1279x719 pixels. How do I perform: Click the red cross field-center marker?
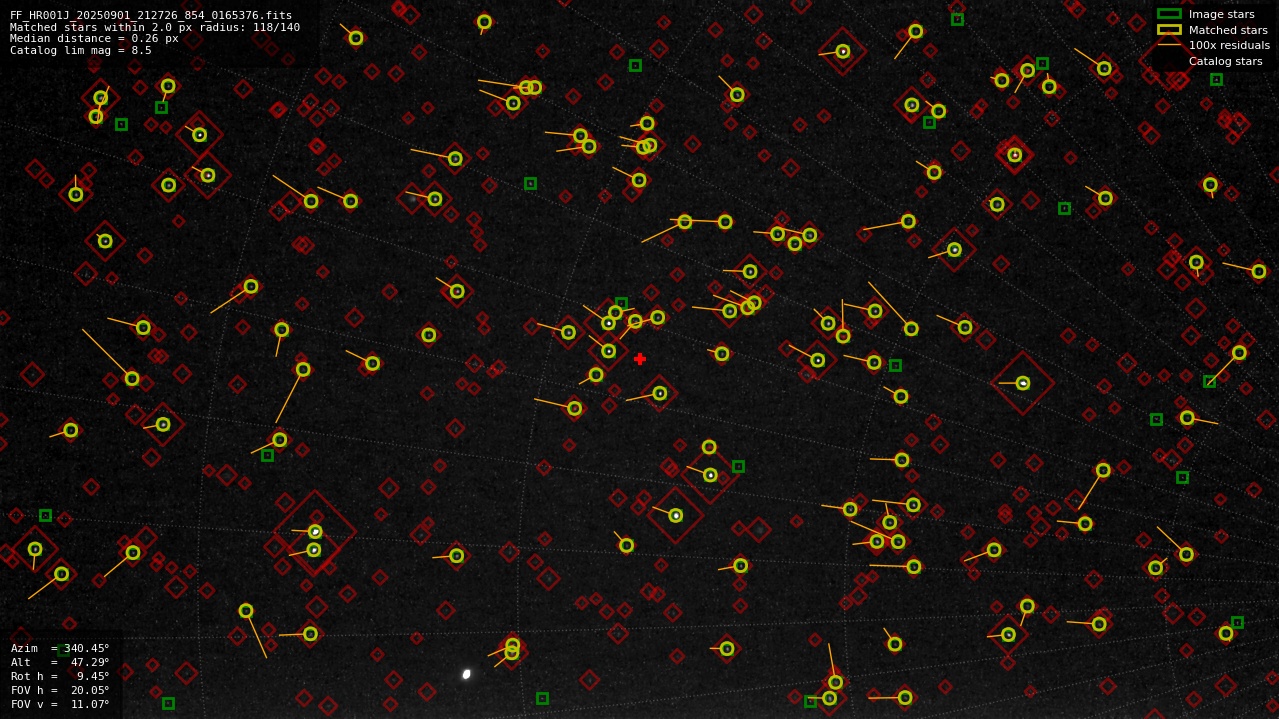point(640,359)
